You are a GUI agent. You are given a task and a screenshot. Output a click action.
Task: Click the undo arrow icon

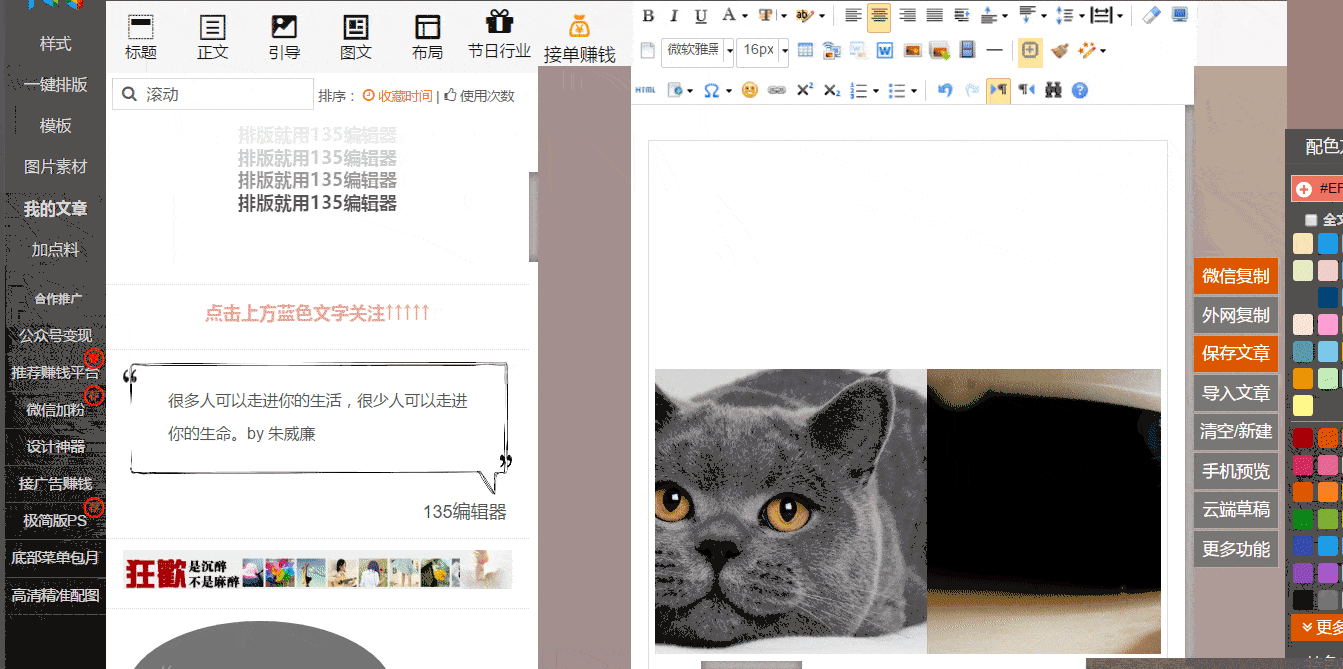pyautogui.click(x=945, y=90)
